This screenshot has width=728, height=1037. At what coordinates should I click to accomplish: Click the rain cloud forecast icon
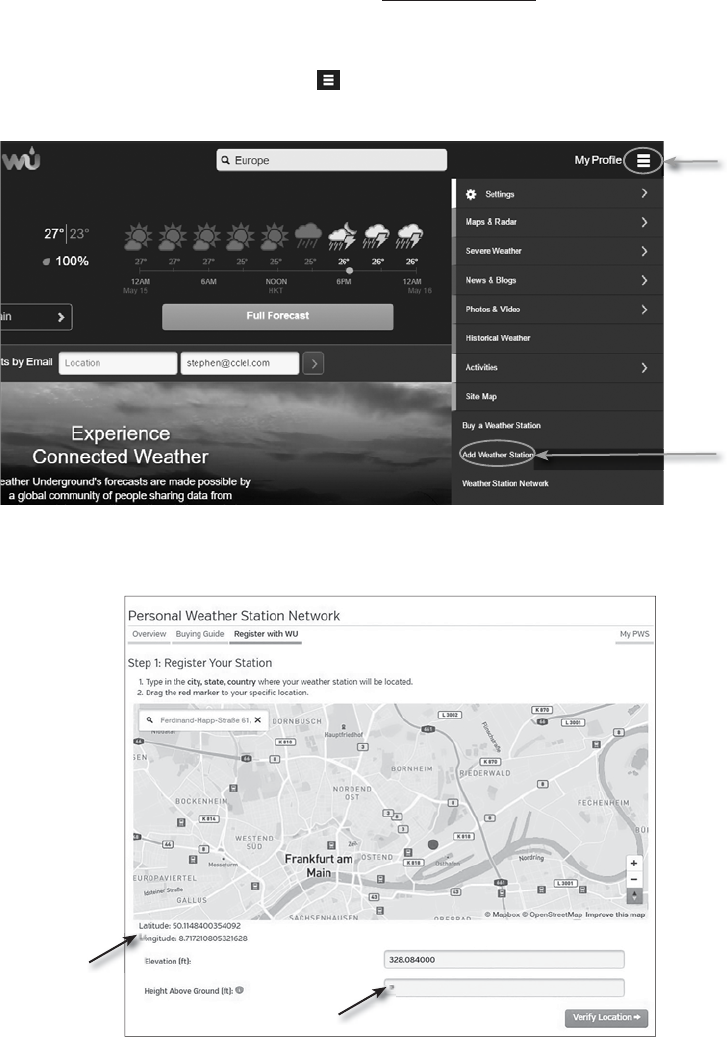308,235
